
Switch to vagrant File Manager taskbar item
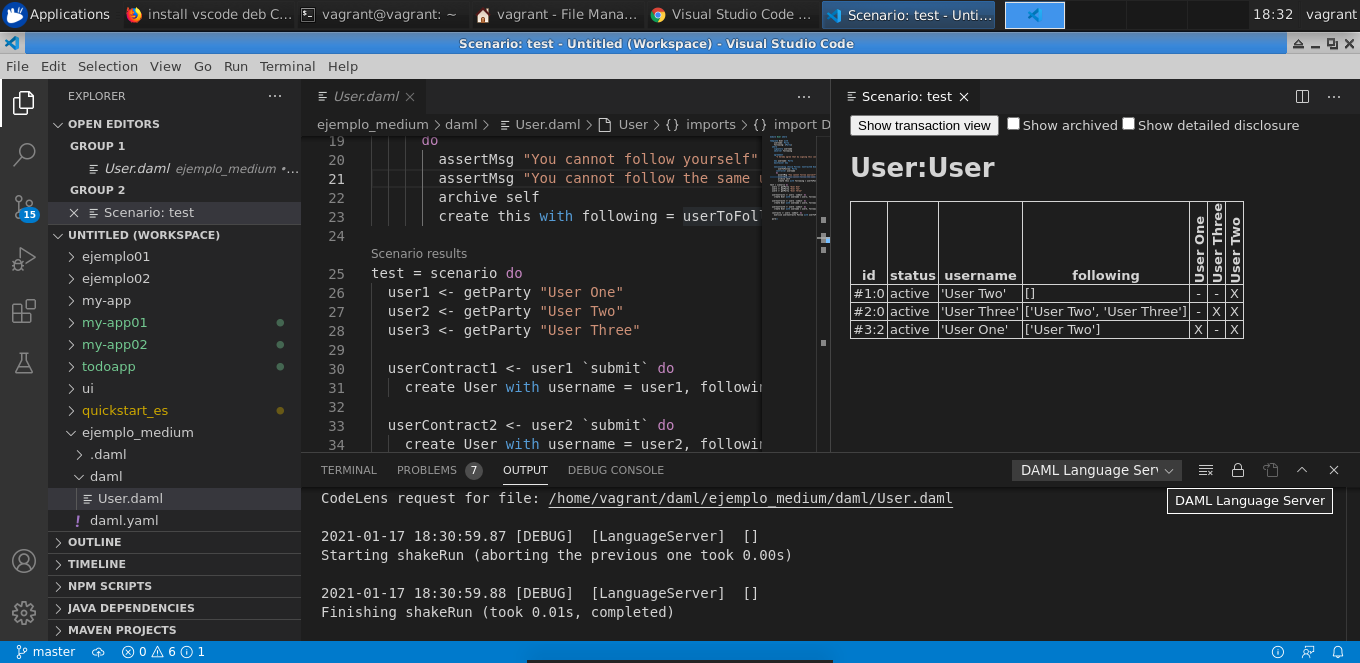tap(555, 14)
